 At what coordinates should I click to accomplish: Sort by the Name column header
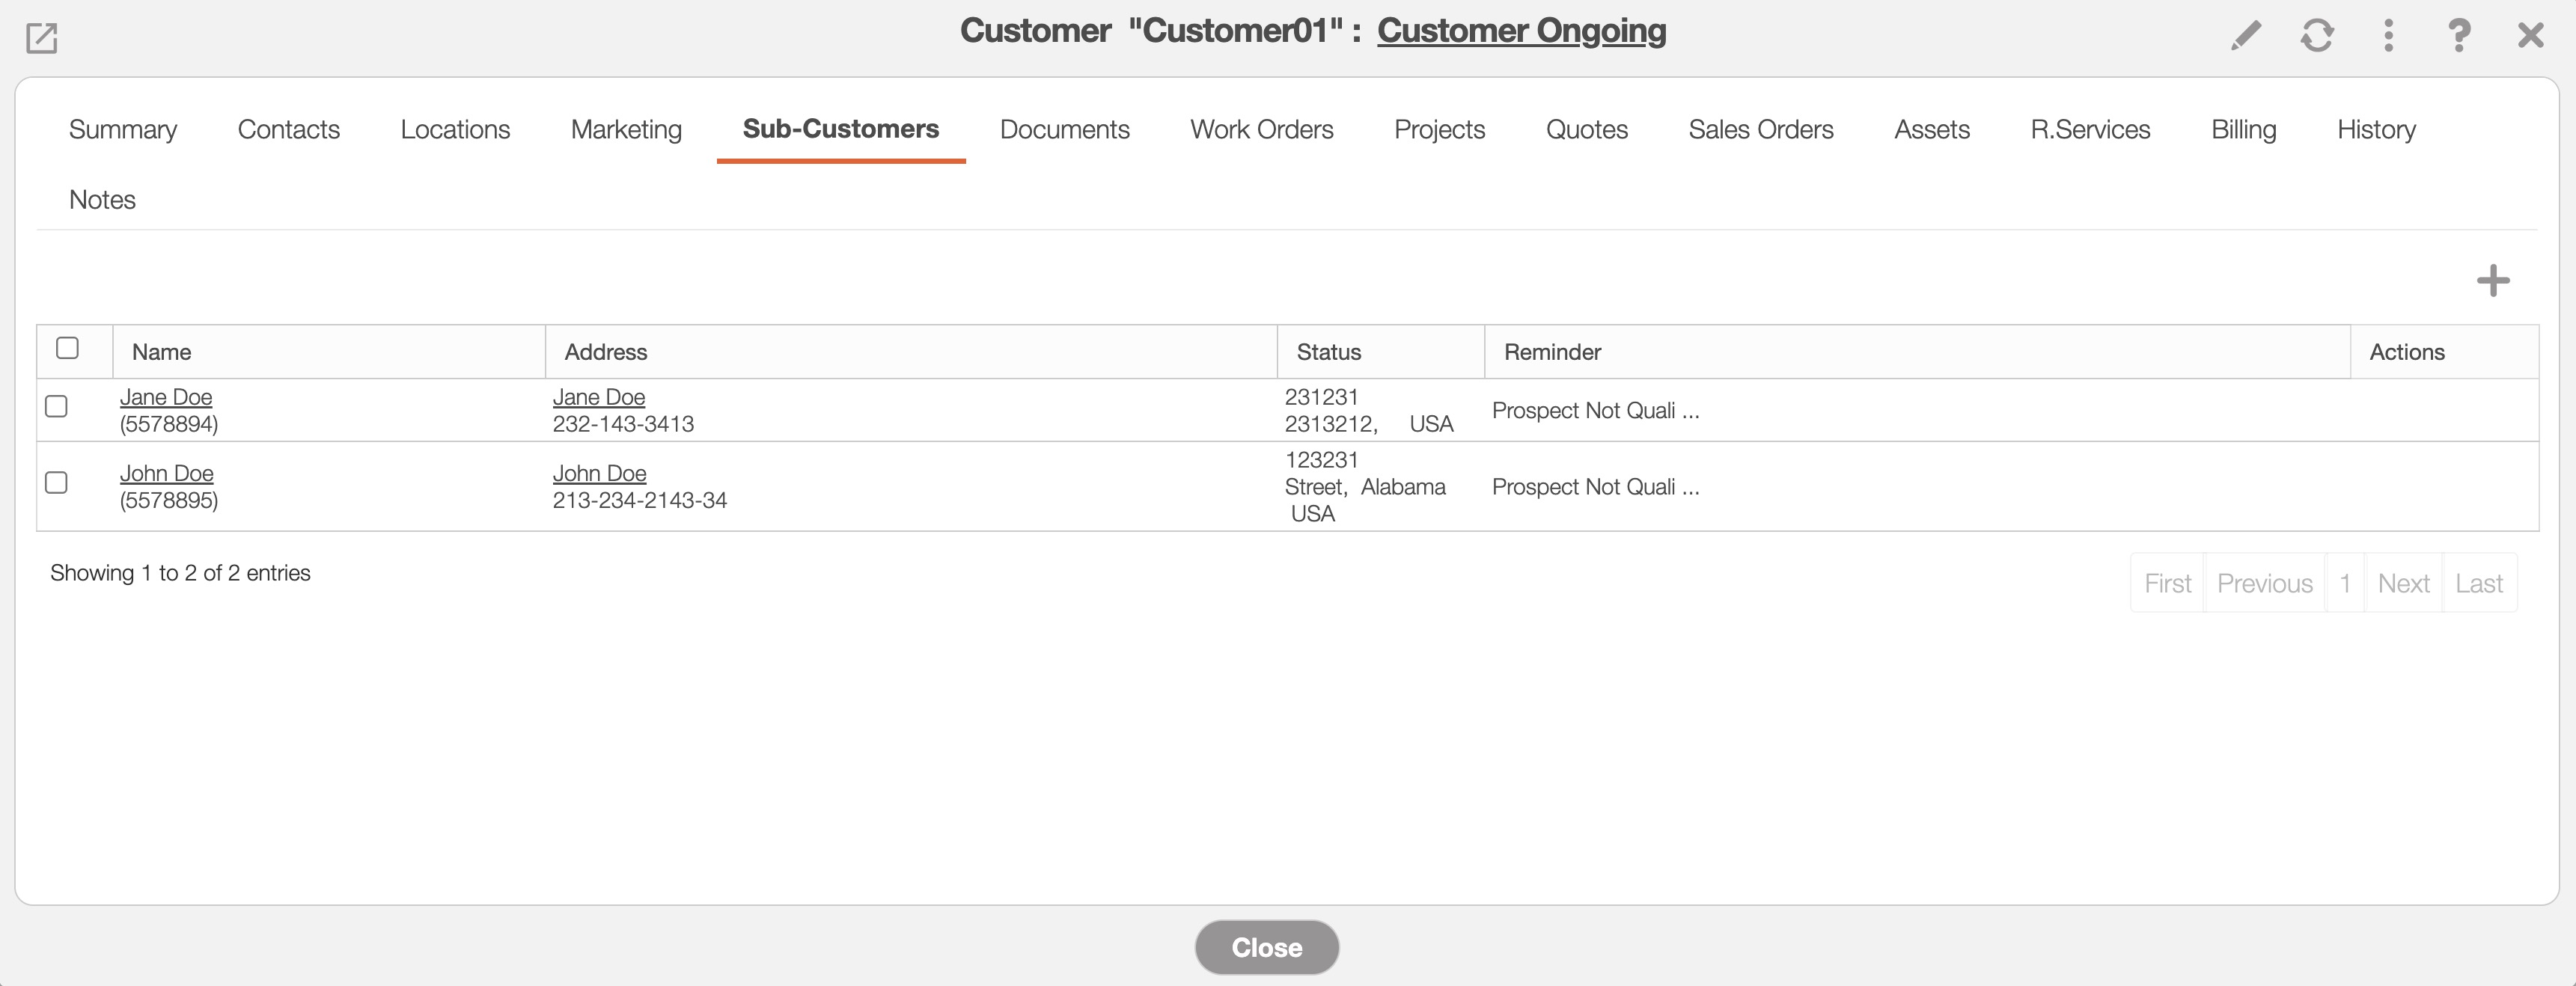[x=162, y=352]
